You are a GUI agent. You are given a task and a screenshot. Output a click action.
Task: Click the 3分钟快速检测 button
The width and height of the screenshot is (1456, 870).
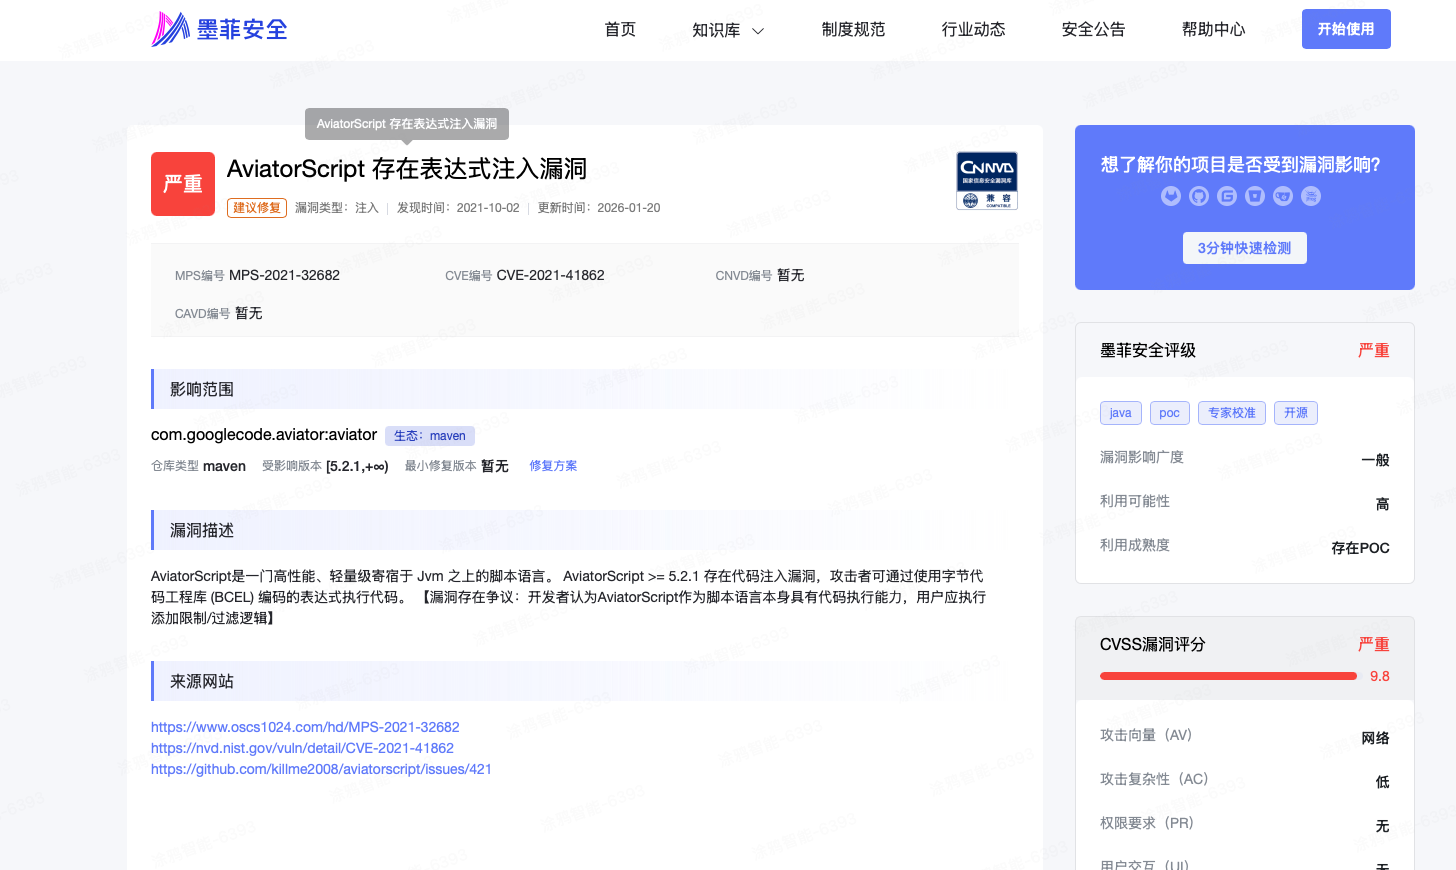point(1245,248)
